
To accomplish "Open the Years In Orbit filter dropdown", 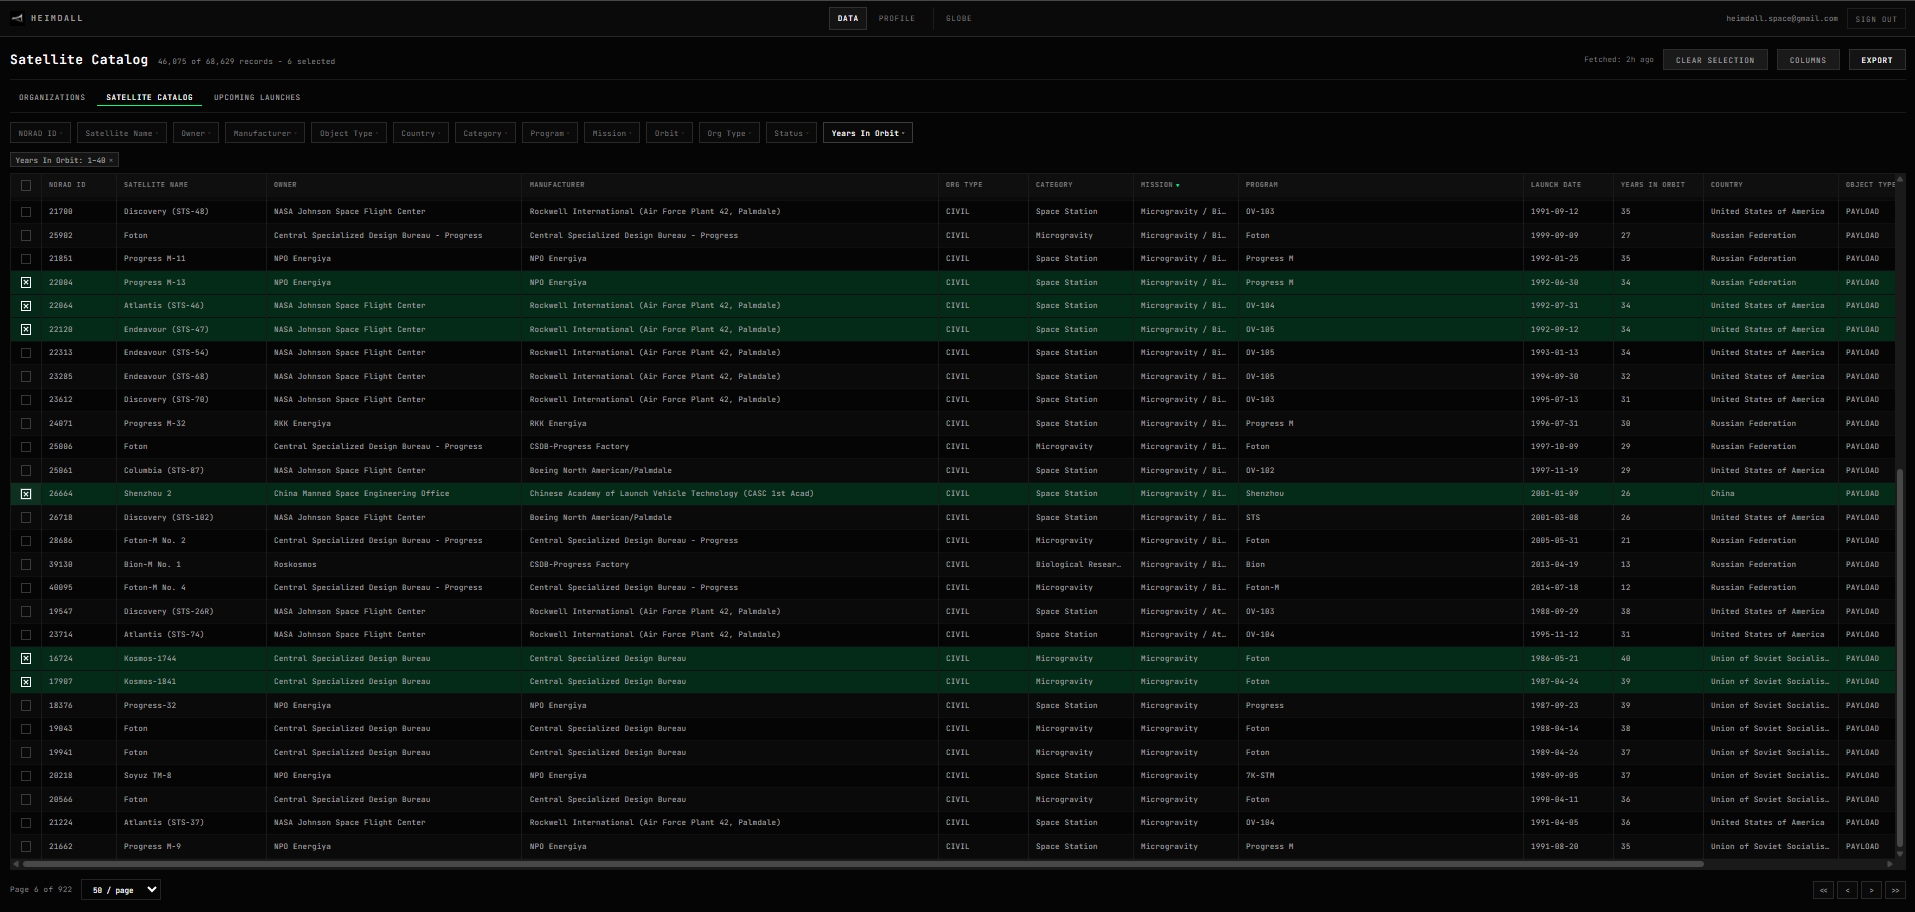I will [868, 133].
